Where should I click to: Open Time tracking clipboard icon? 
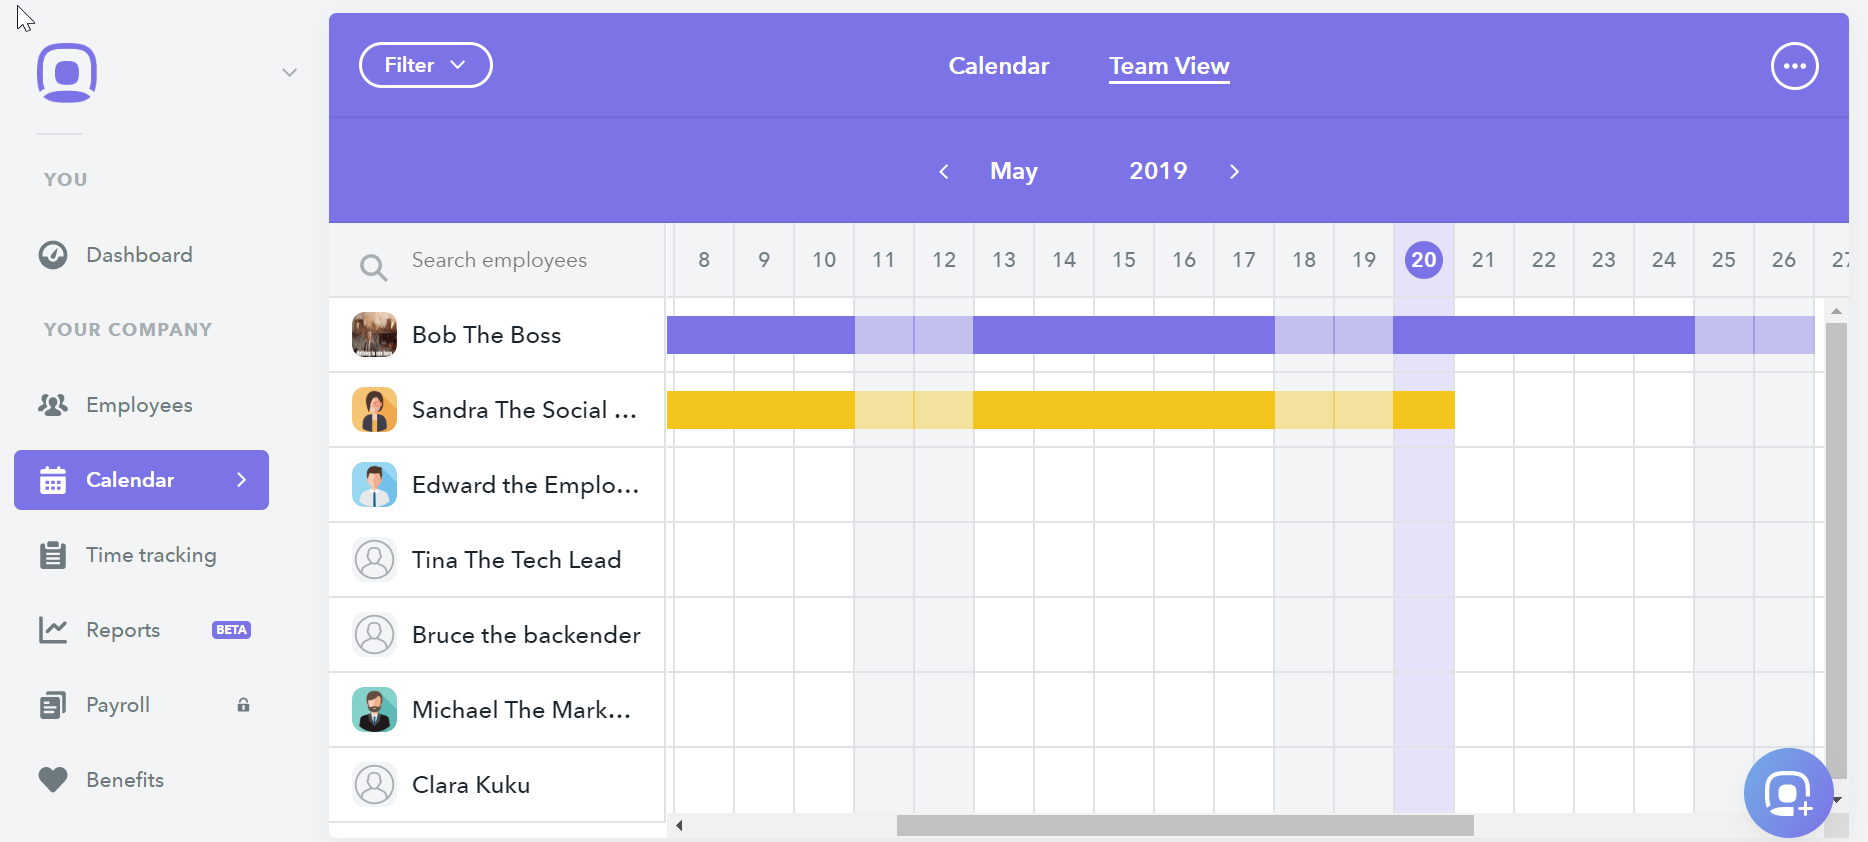pos(53,555)
